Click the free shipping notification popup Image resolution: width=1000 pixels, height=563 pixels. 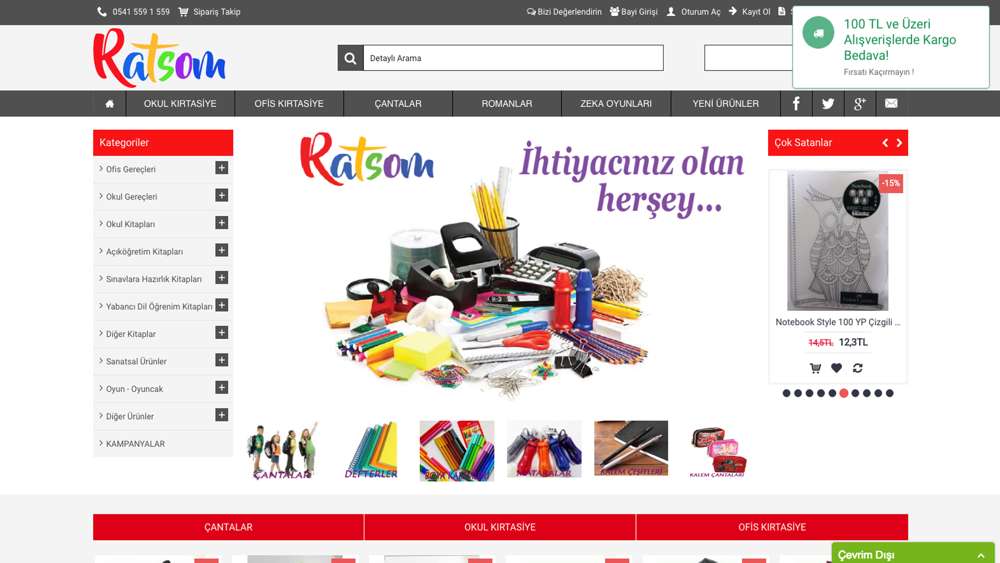[x=891, y=47]
